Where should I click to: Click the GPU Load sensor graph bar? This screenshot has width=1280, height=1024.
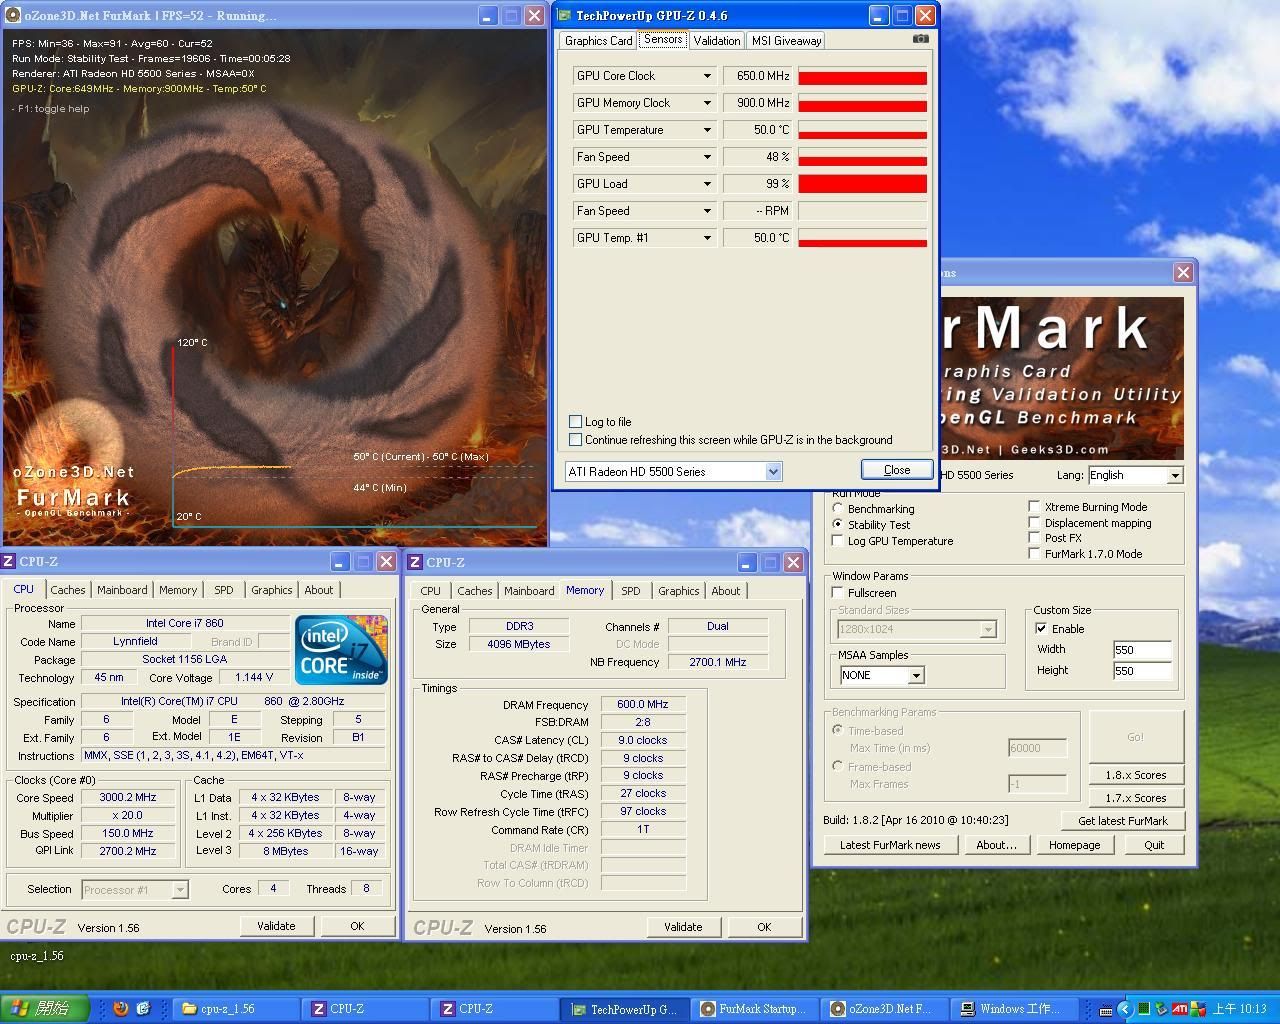pos(862,184)
